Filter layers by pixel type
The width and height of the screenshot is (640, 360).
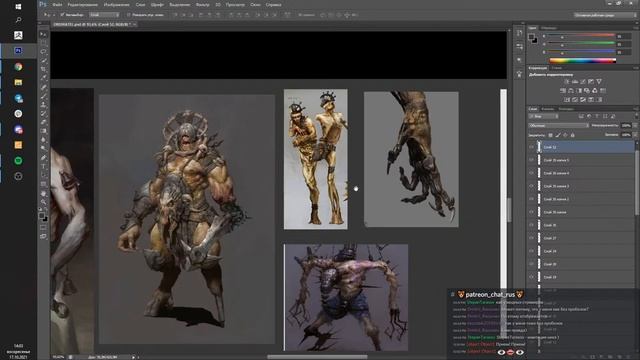click(581, 116)
